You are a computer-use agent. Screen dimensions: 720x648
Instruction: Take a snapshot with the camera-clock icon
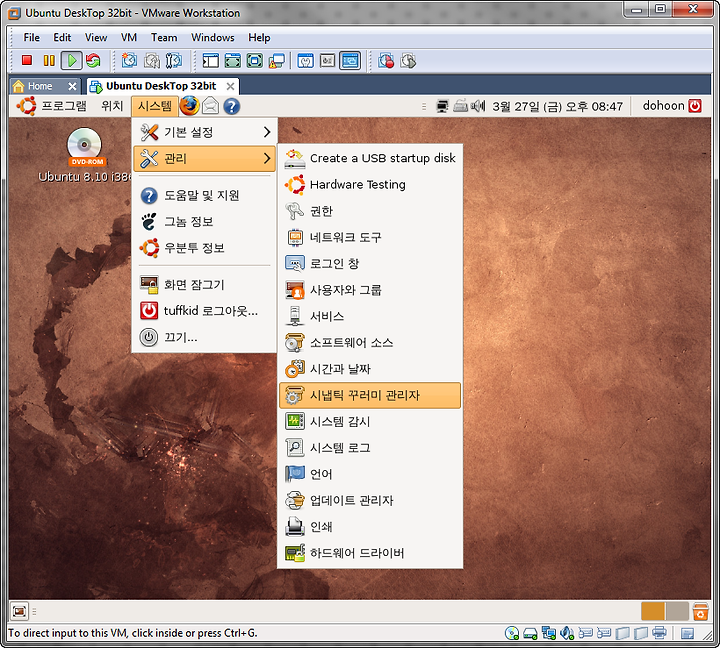(x=129, y=60)
